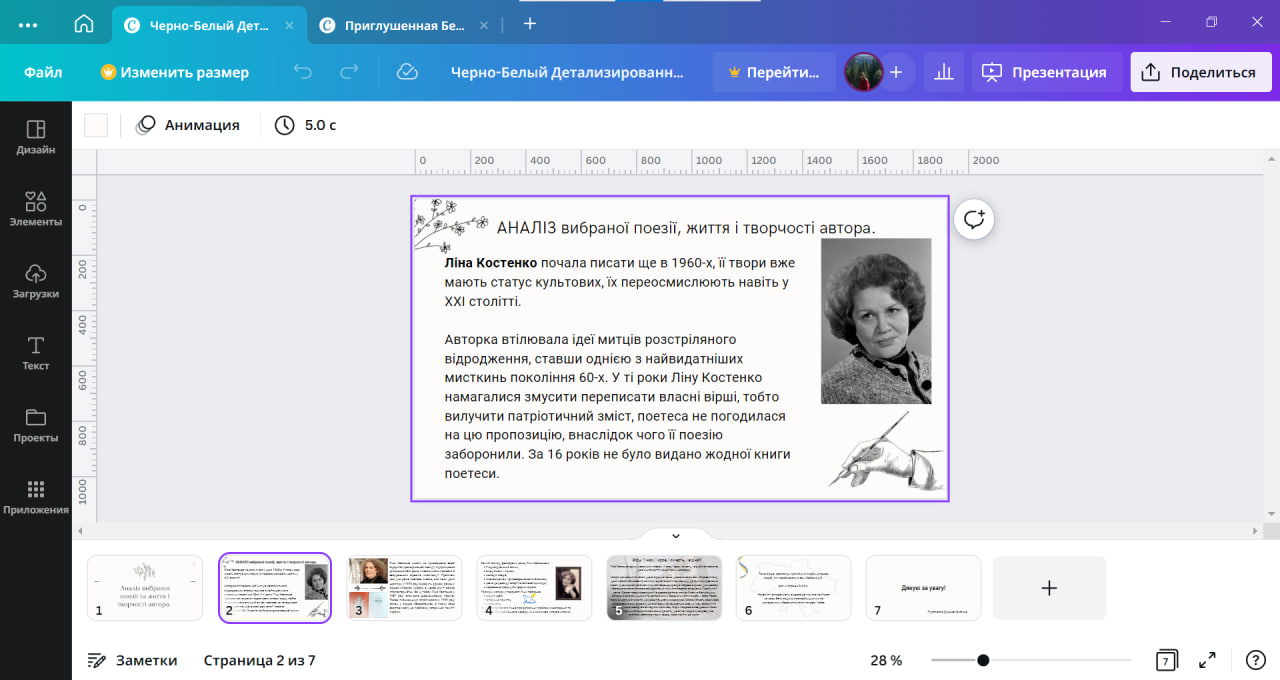This screenshot has height=680, width=1280.
Task: Toggle fullscreen with the expand arrows icon
Action: (x=1207, y=660)
